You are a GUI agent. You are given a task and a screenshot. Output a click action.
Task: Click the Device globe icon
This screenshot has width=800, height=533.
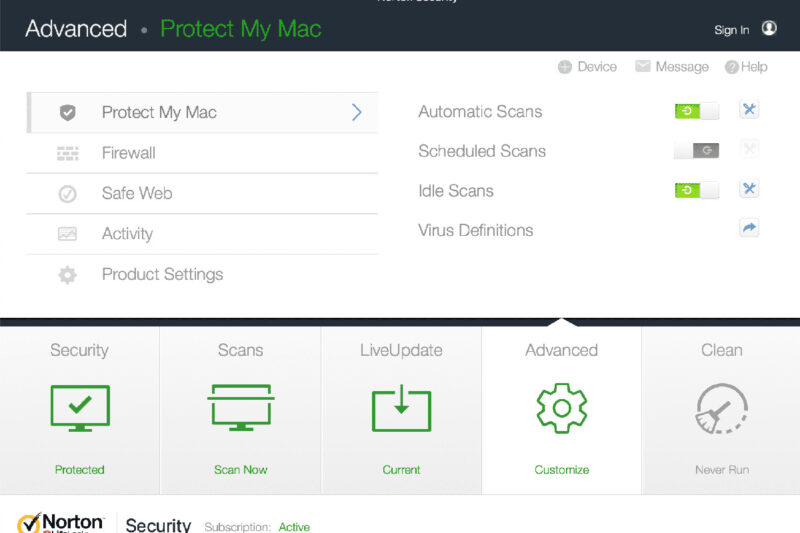[565, 67]
